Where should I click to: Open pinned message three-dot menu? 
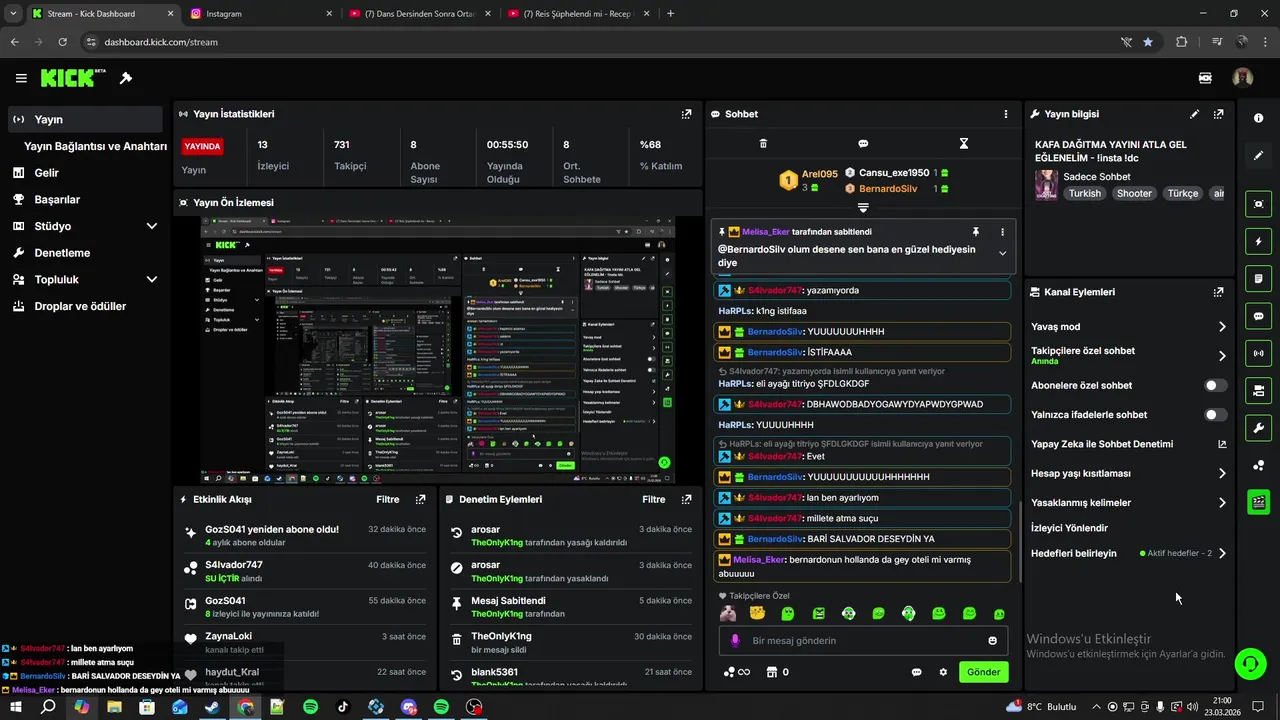(x=1002, y=231)
